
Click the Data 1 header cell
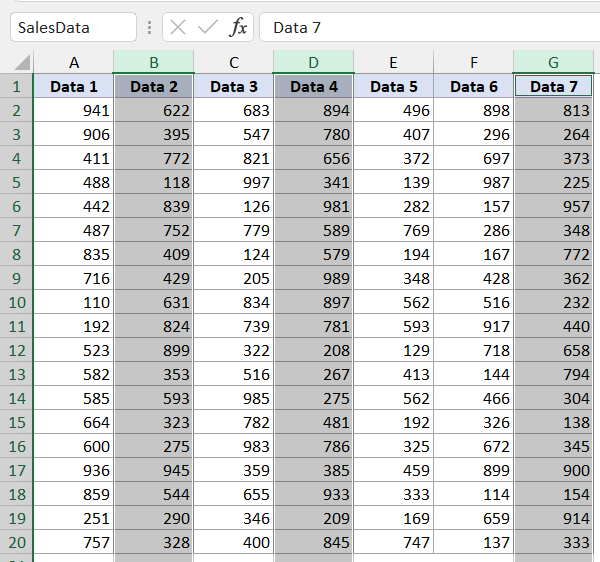click(x=74, y=87)
